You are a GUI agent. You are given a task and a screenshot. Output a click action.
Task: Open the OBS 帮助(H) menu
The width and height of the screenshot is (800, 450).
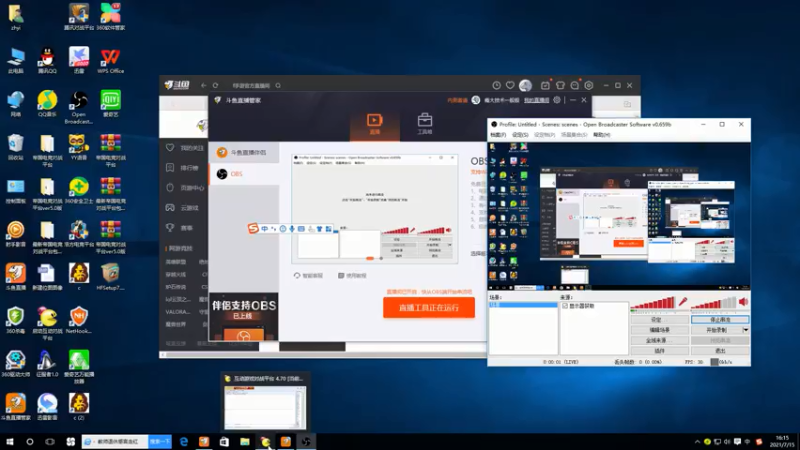click(x=602, y=135)
